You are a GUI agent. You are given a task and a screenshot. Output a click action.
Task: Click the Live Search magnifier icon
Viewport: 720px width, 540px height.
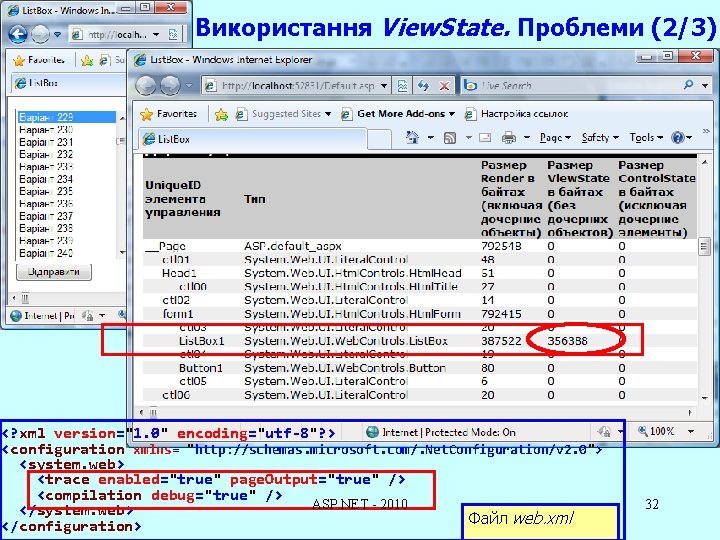[x=689, y=84]
